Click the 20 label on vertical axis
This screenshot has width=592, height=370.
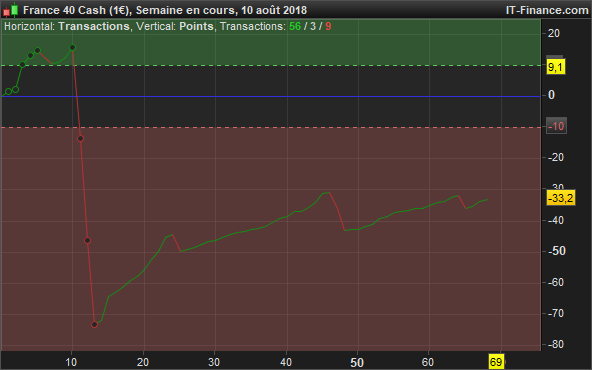click(554, 33)
